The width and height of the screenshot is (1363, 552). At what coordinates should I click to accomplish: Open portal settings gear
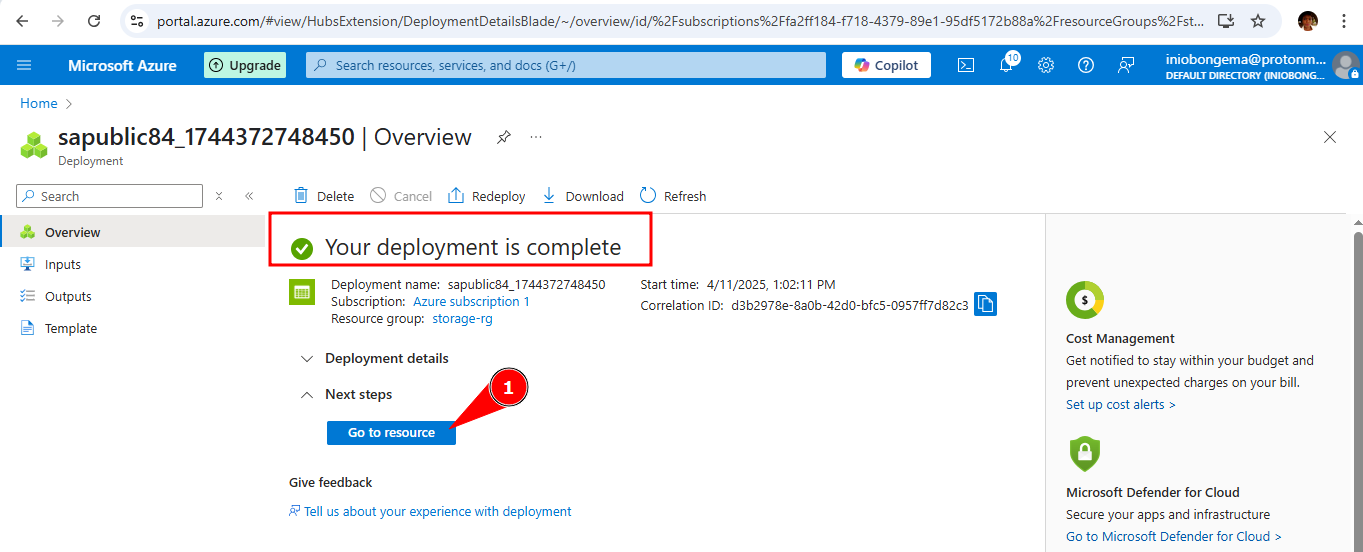pyautogui.click(x=1046, y=65)
